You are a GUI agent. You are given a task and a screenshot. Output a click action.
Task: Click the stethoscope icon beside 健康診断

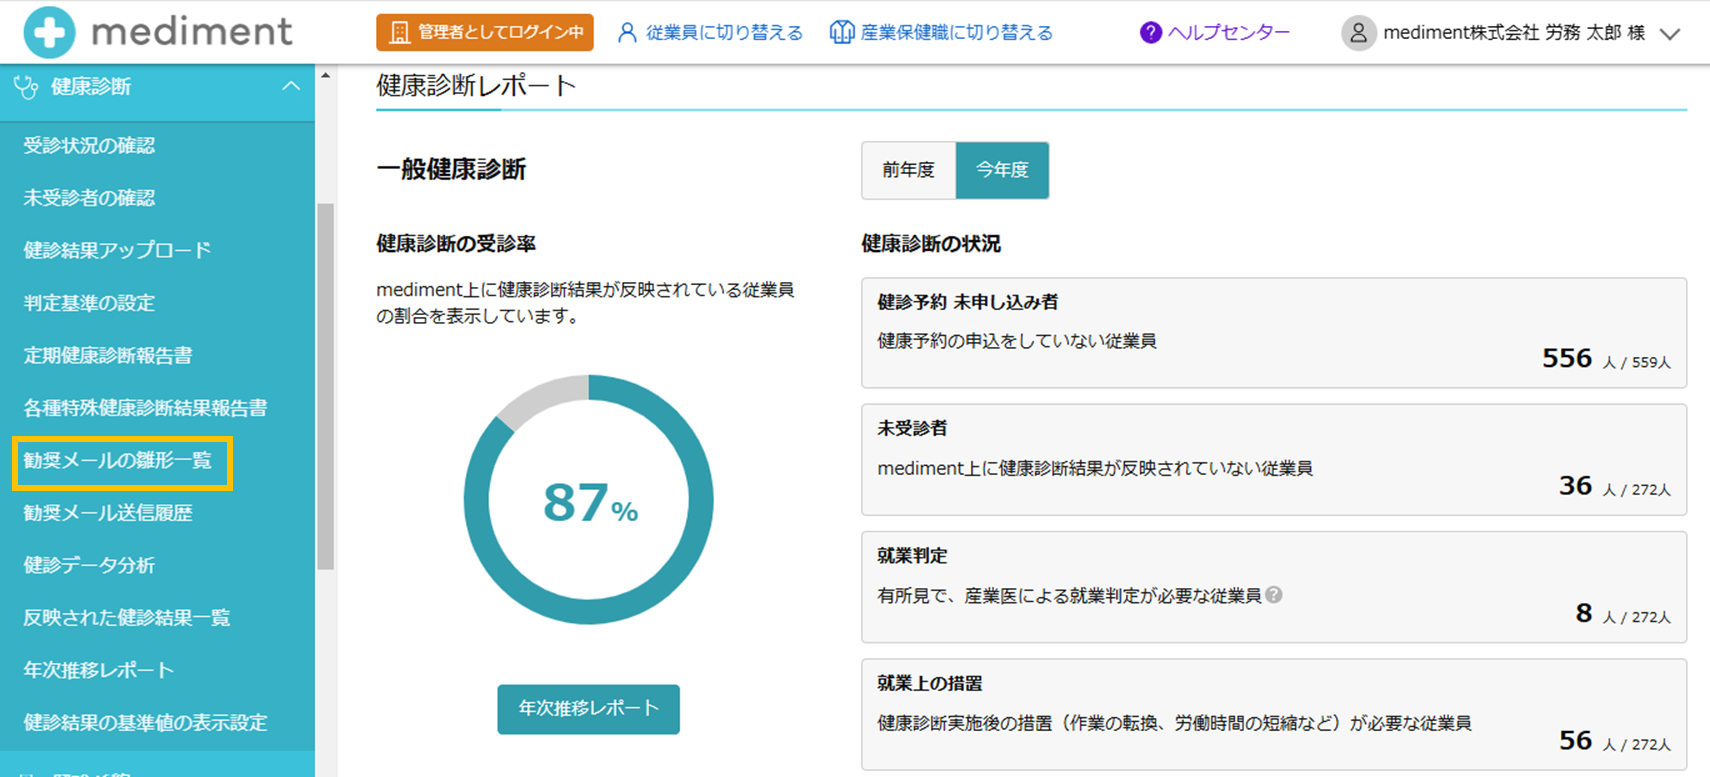click(x=26, y=87)
